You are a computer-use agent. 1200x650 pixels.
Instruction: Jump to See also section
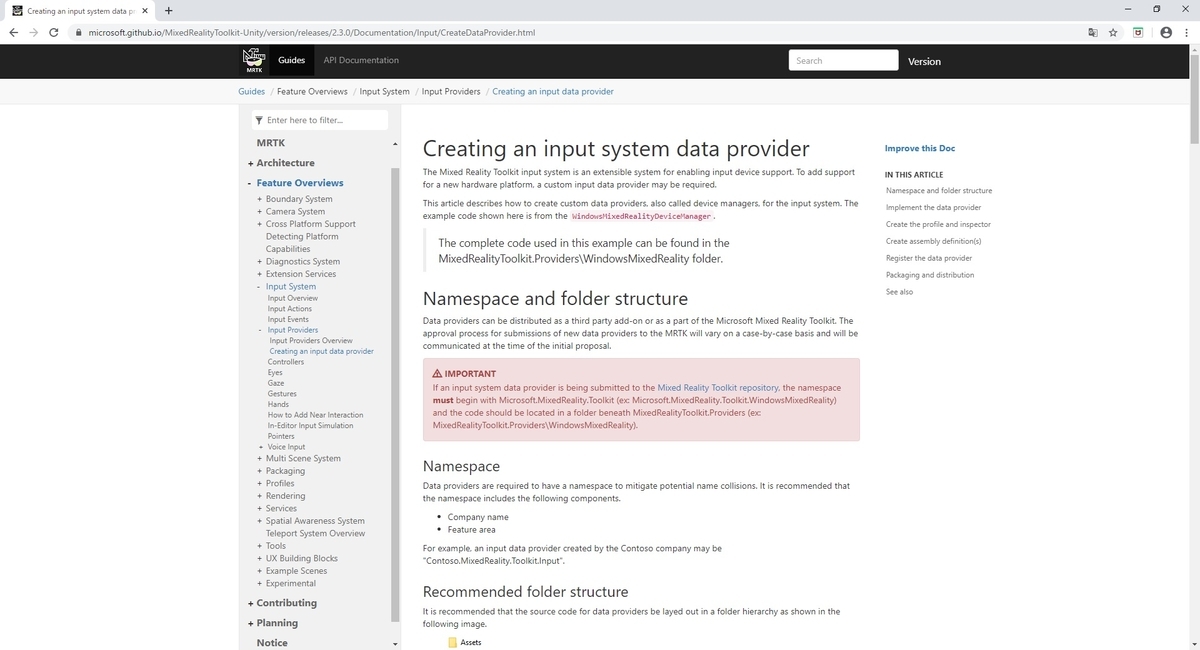point(899,292)
